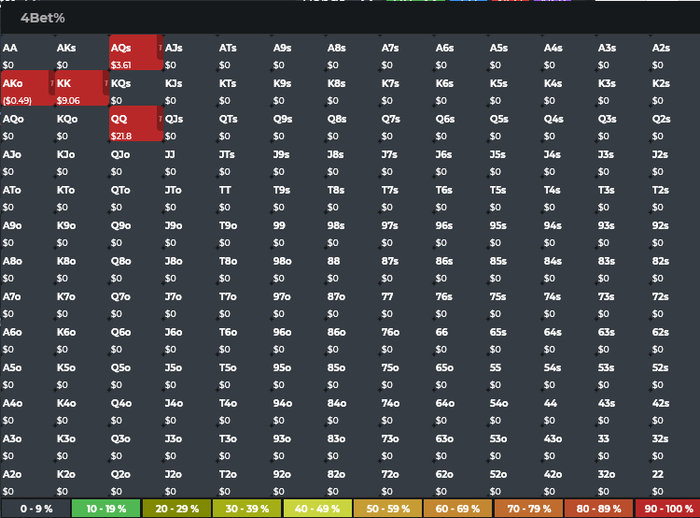Select the A2o hand cell
This screenshot has height=518, width=700.
point(28,479)
